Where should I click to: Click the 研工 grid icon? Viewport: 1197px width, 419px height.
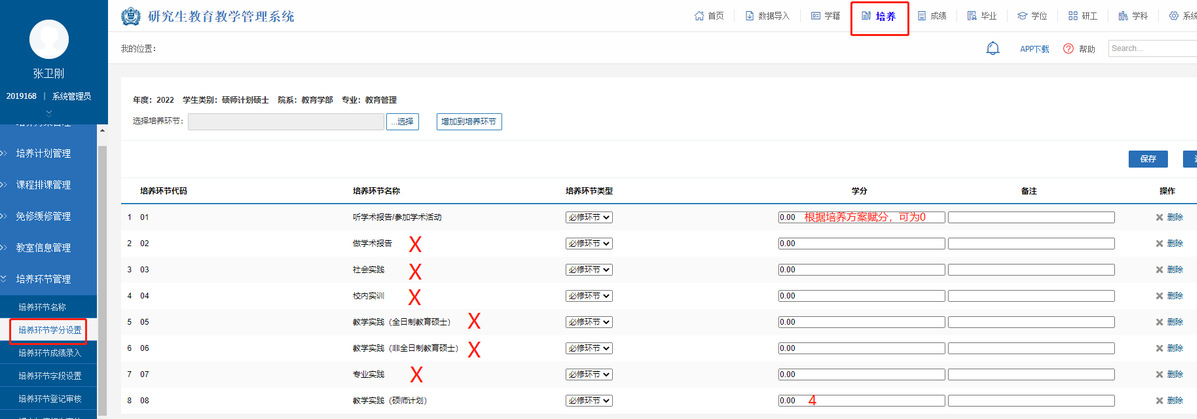(x=1073, y=16)
